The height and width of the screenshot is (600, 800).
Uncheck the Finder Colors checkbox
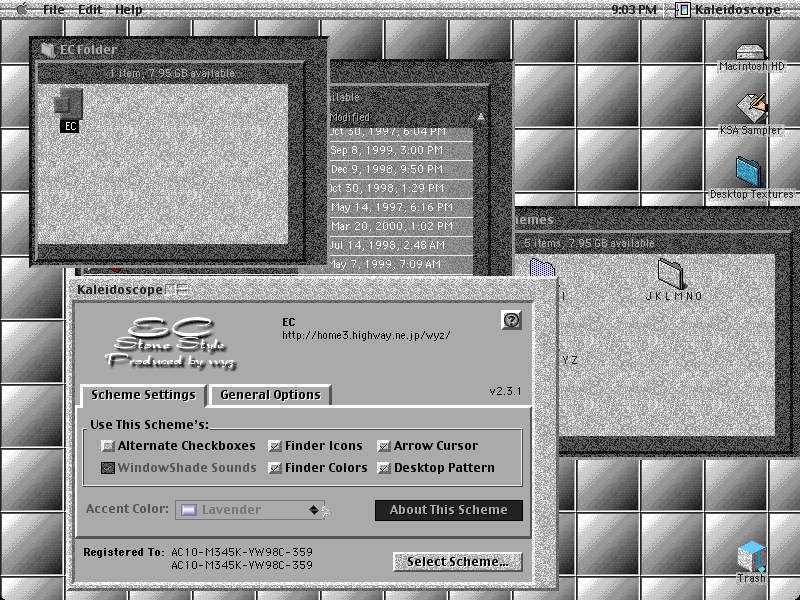[x=275, y=468]
